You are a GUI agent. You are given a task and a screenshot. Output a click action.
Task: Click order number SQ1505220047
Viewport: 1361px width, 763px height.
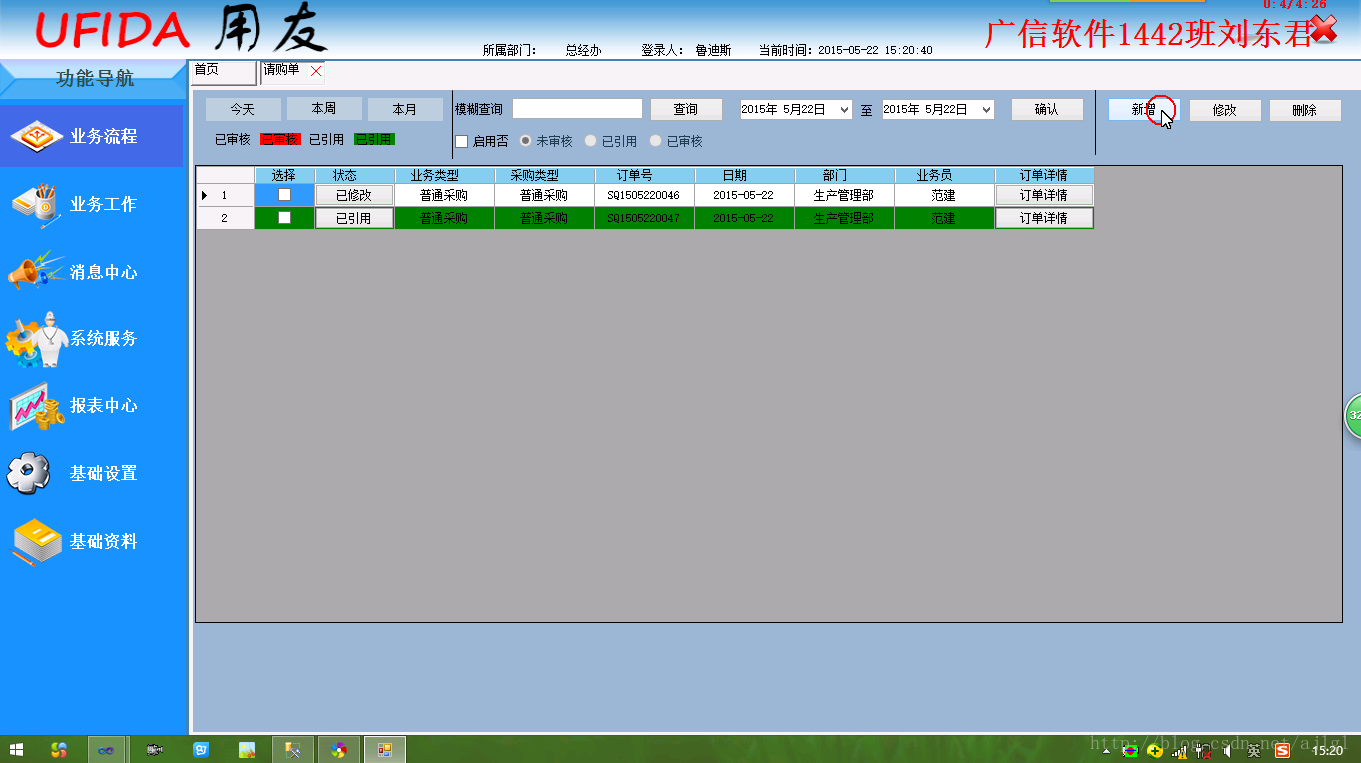644,217
